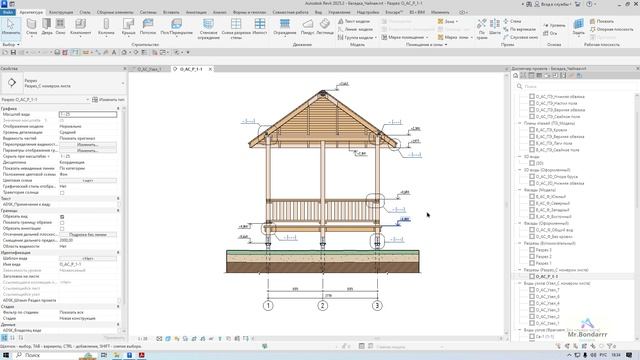Select the Ramp (Пандус) tool

click(x=307, y=27)
